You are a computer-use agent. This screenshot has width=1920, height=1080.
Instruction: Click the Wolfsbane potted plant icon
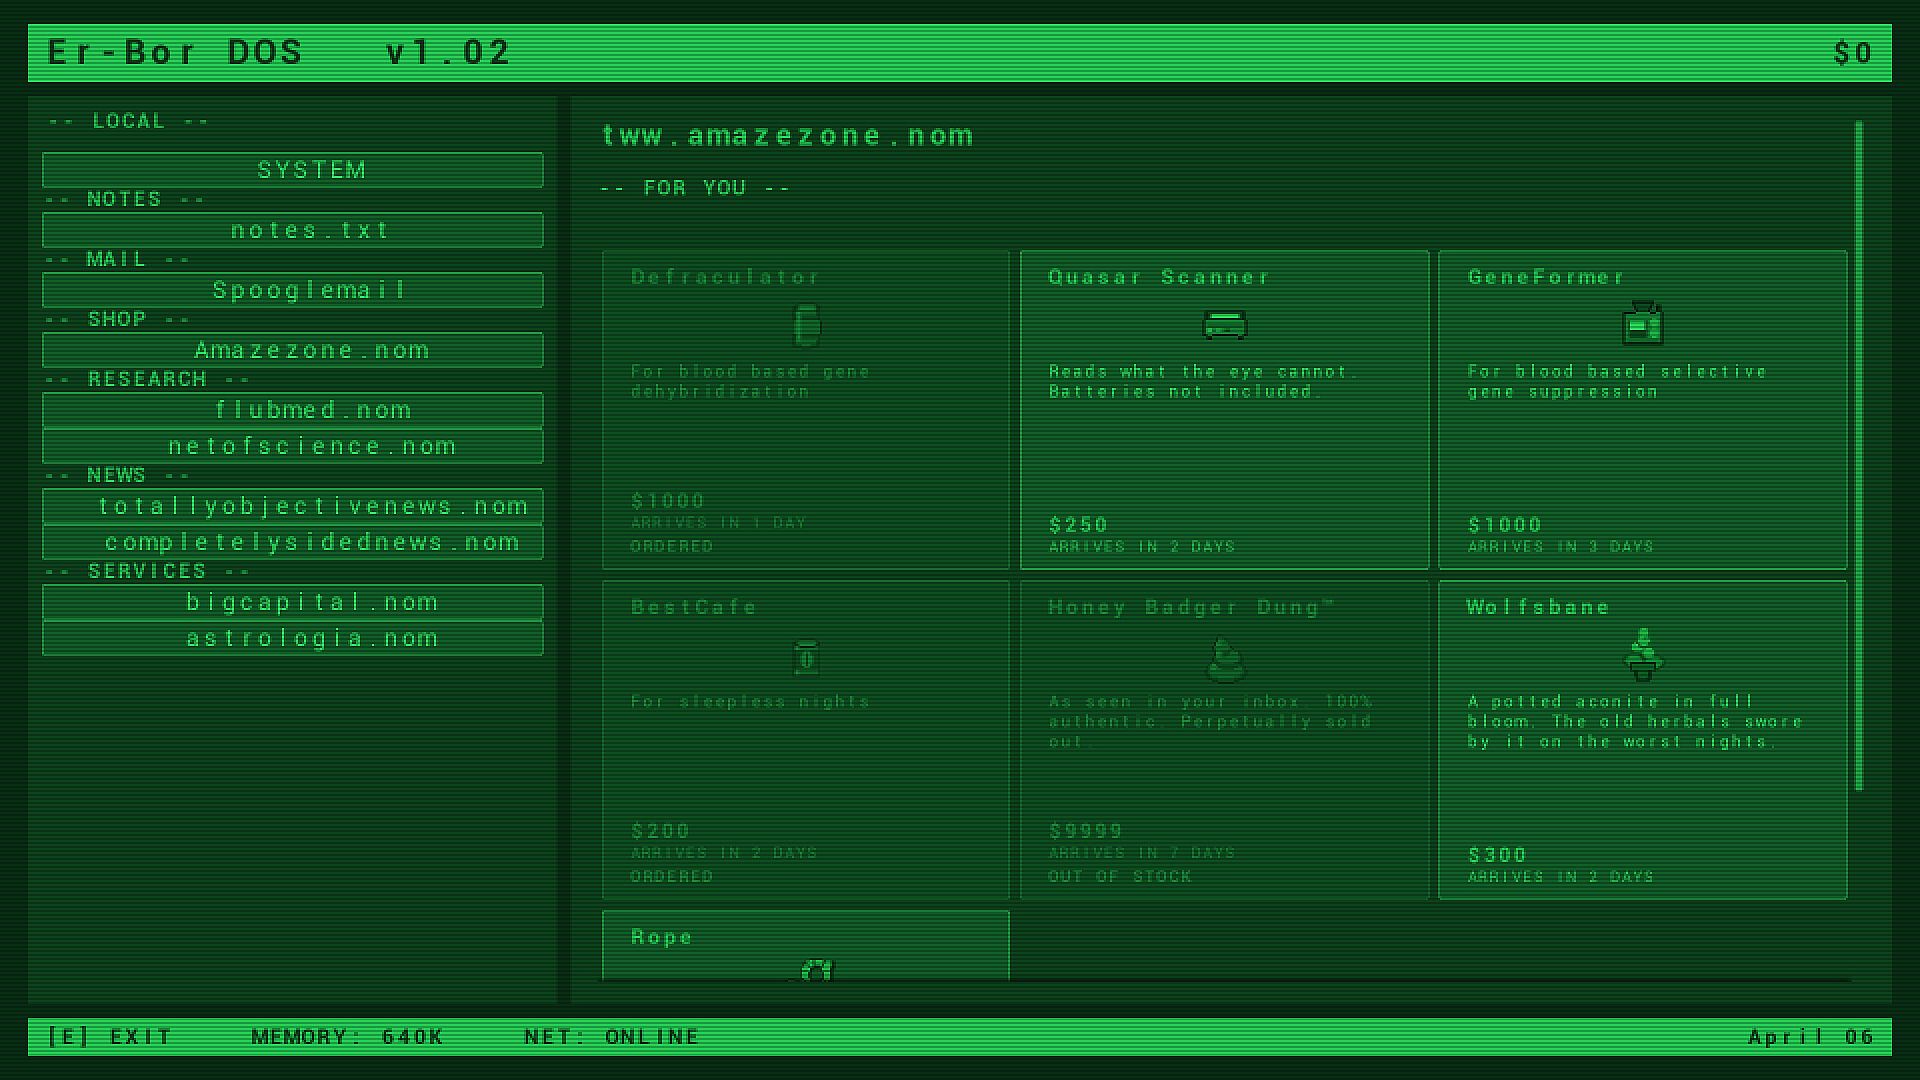(x=1643, y=655)
